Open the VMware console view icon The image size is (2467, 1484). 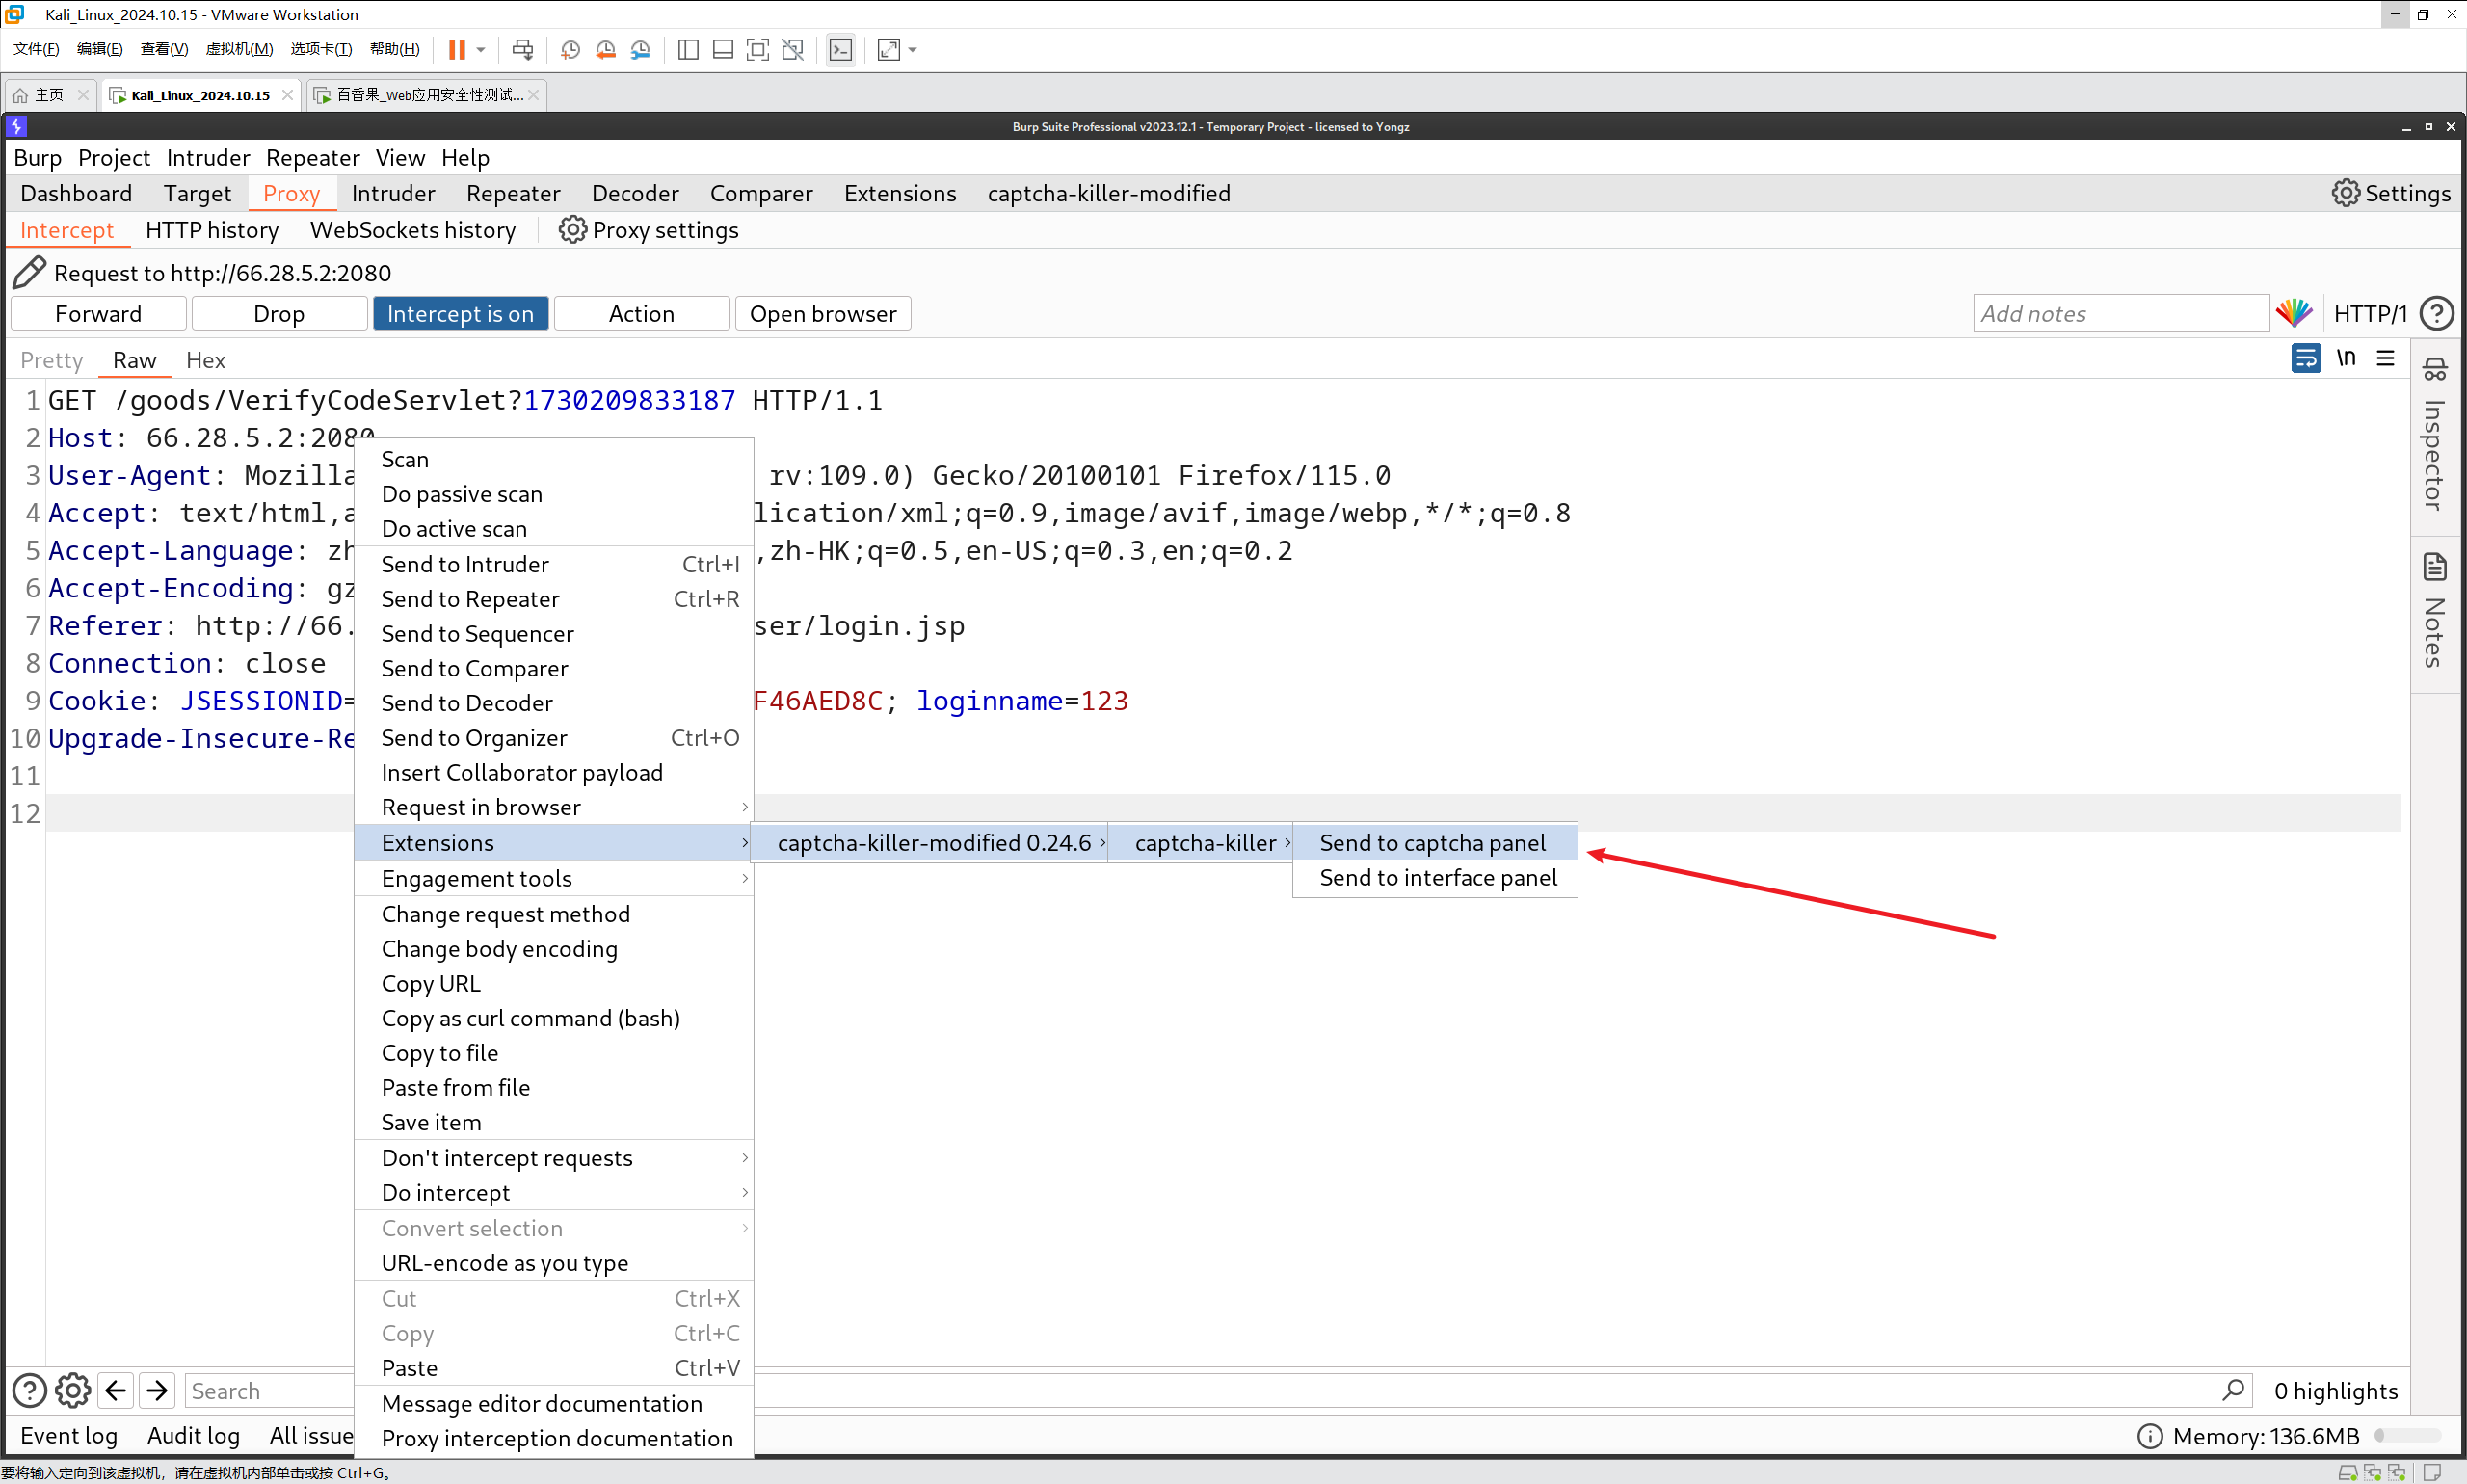(x=841, y=50)
